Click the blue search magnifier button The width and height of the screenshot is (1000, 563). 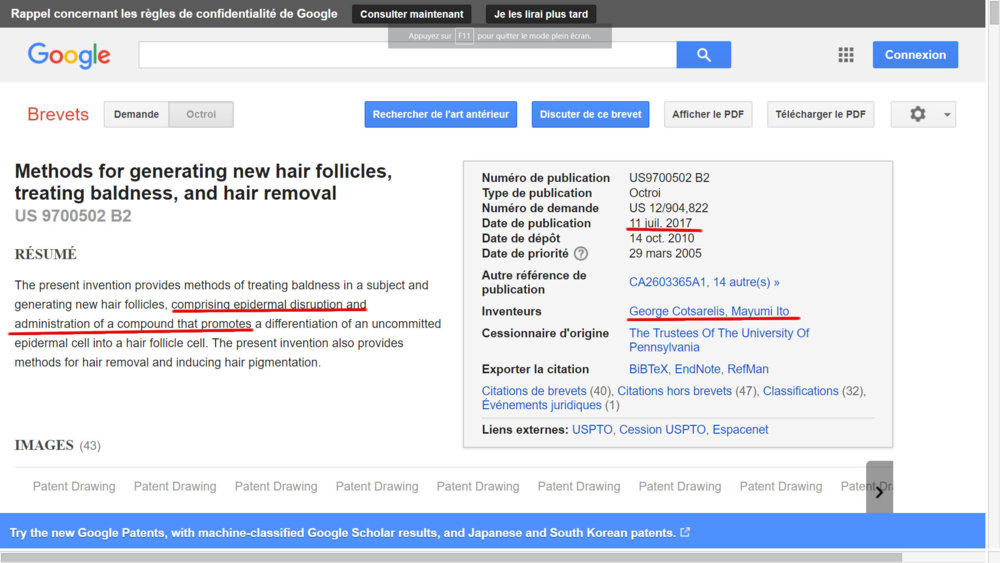coord(703,55)
